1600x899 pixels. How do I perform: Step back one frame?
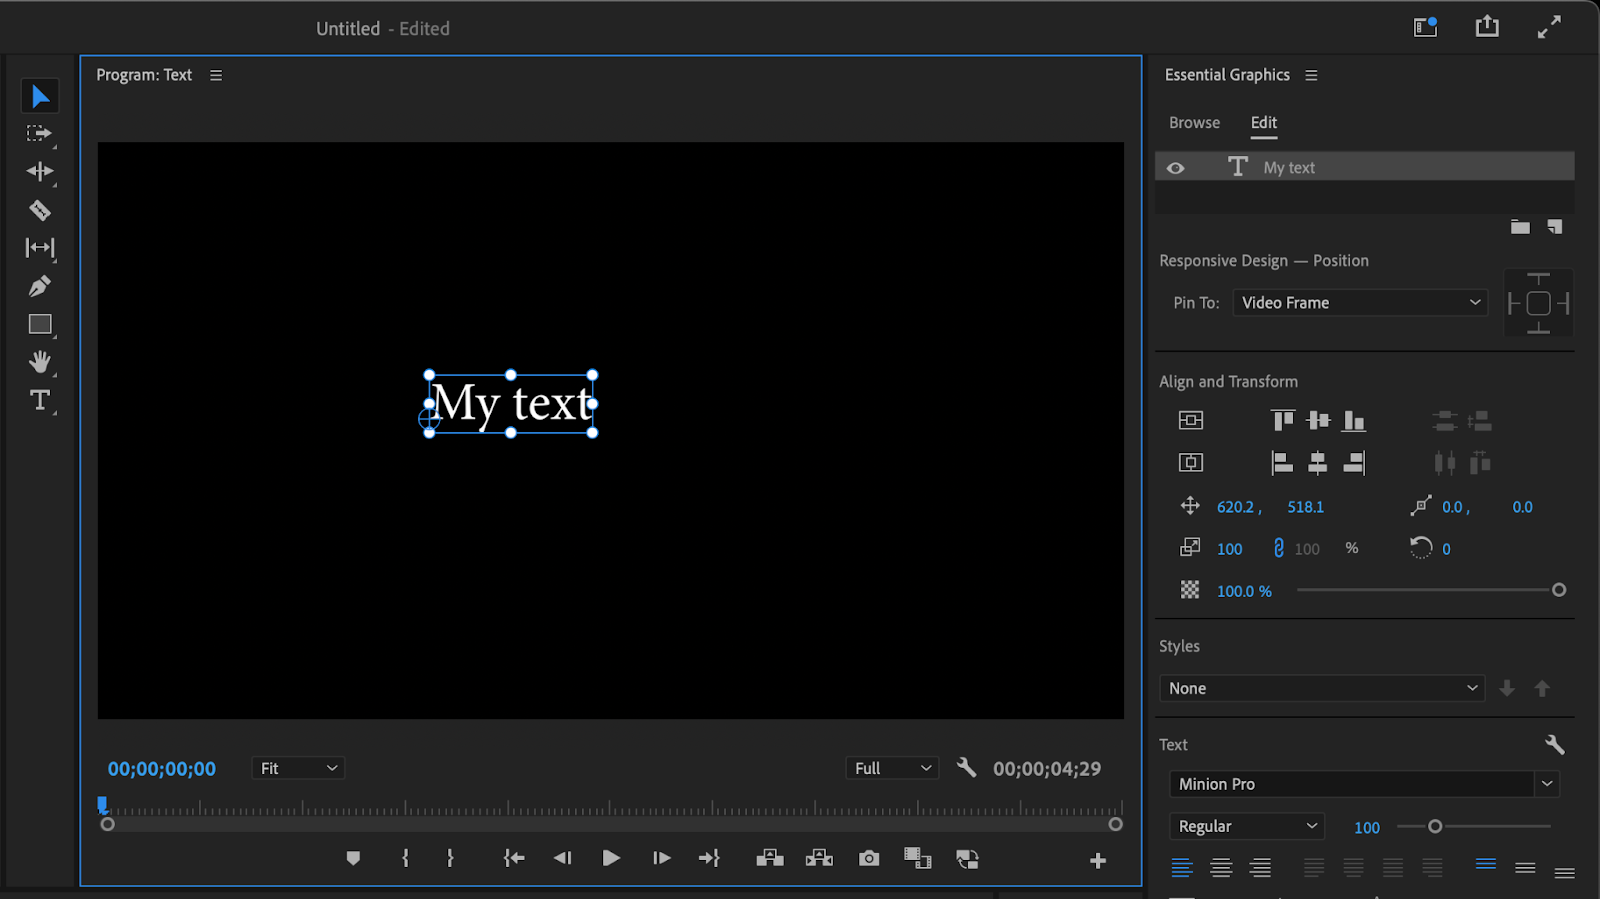[x=562, y=858]
